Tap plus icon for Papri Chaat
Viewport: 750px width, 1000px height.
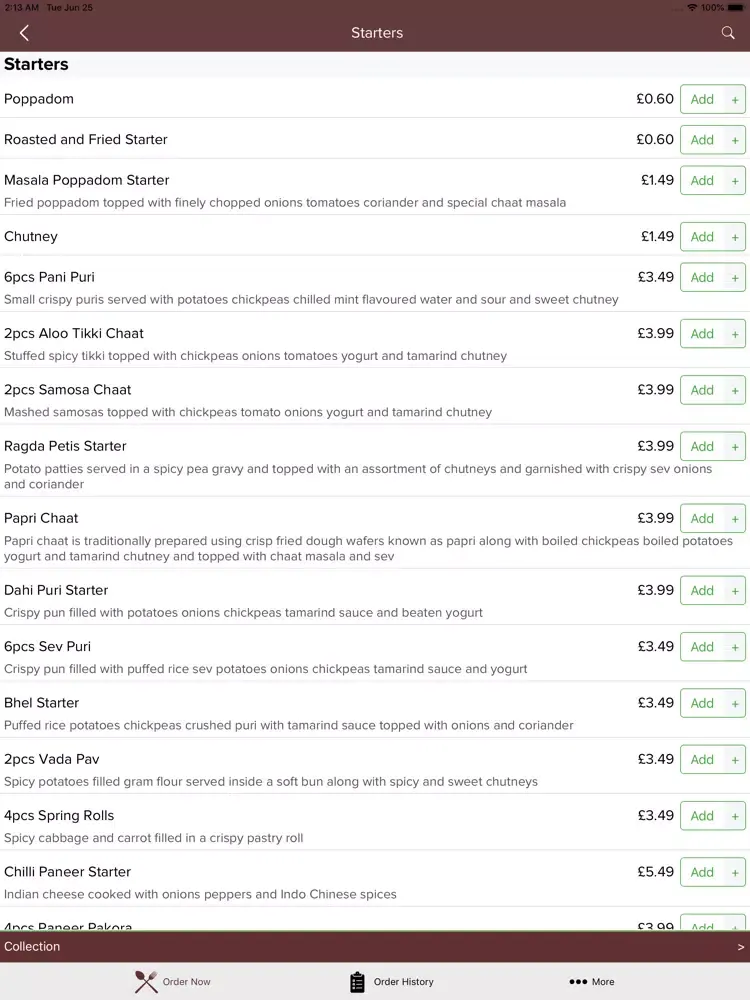coord(735,519)
